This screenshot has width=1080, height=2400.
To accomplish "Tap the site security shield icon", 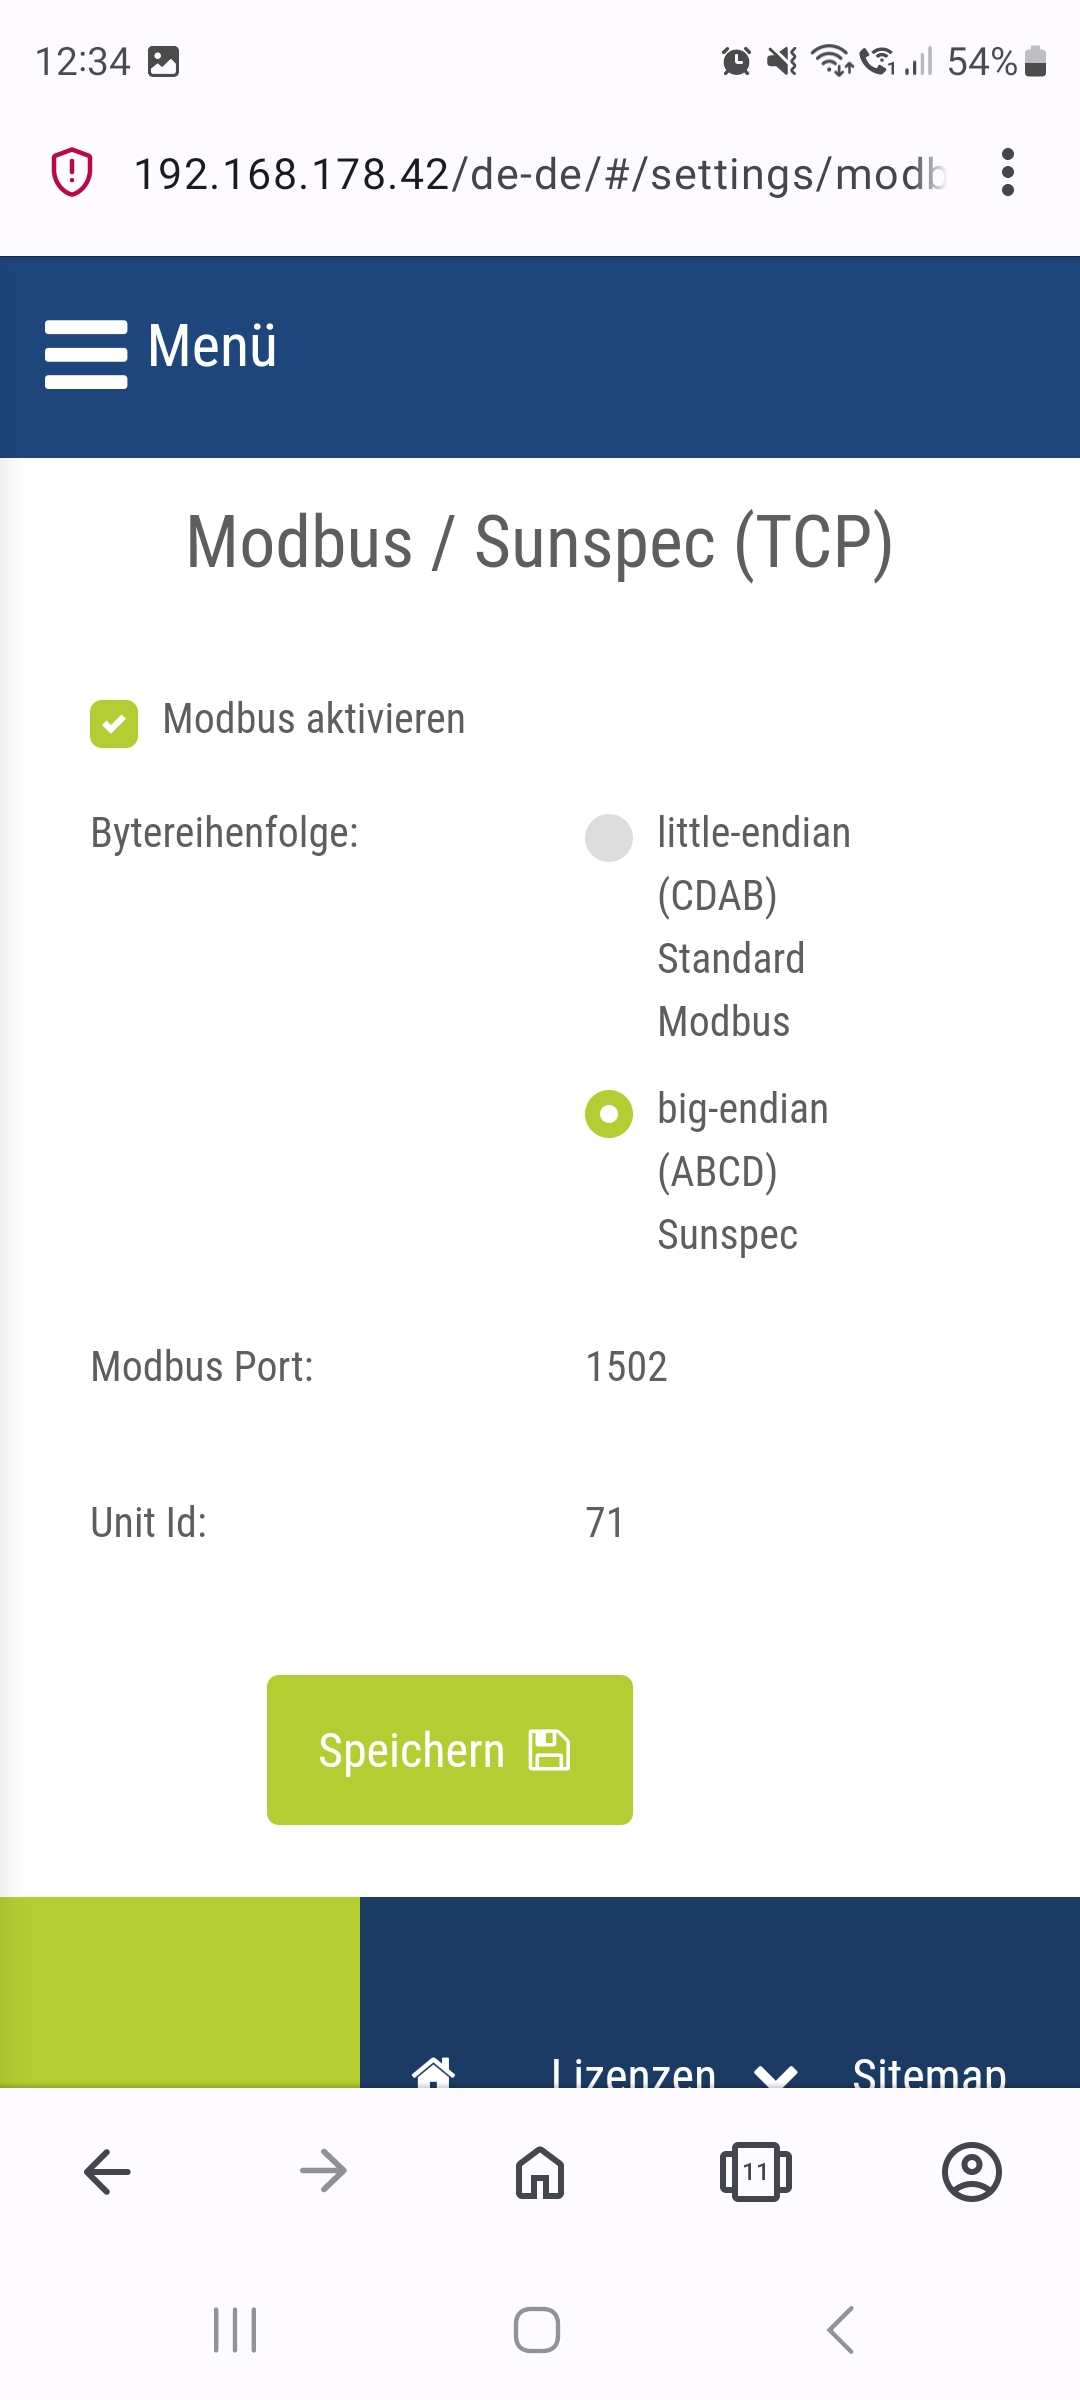I will [x=72, y=173].
